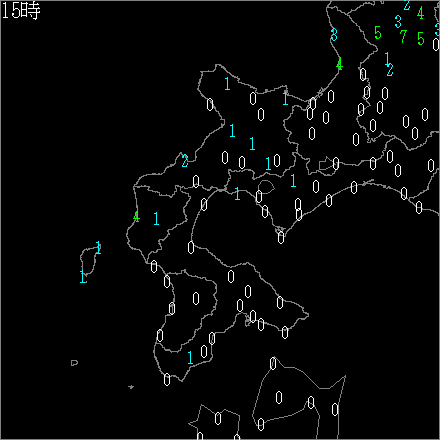This screenshot has height=440, width=440.
Task: Select the green 7 station value
Action: click(x=403, y=36)
